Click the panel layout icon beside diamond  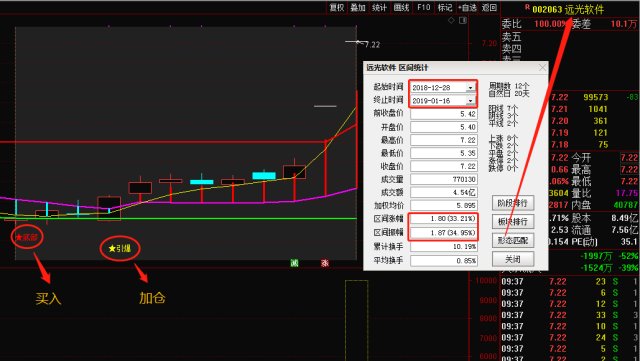(x=463, y=20)
